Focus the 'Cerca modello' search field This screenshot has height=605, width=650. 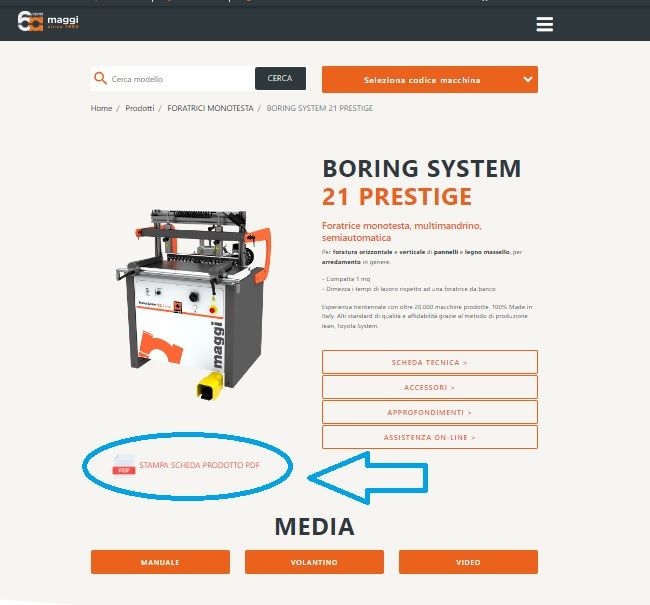(172, 78)
